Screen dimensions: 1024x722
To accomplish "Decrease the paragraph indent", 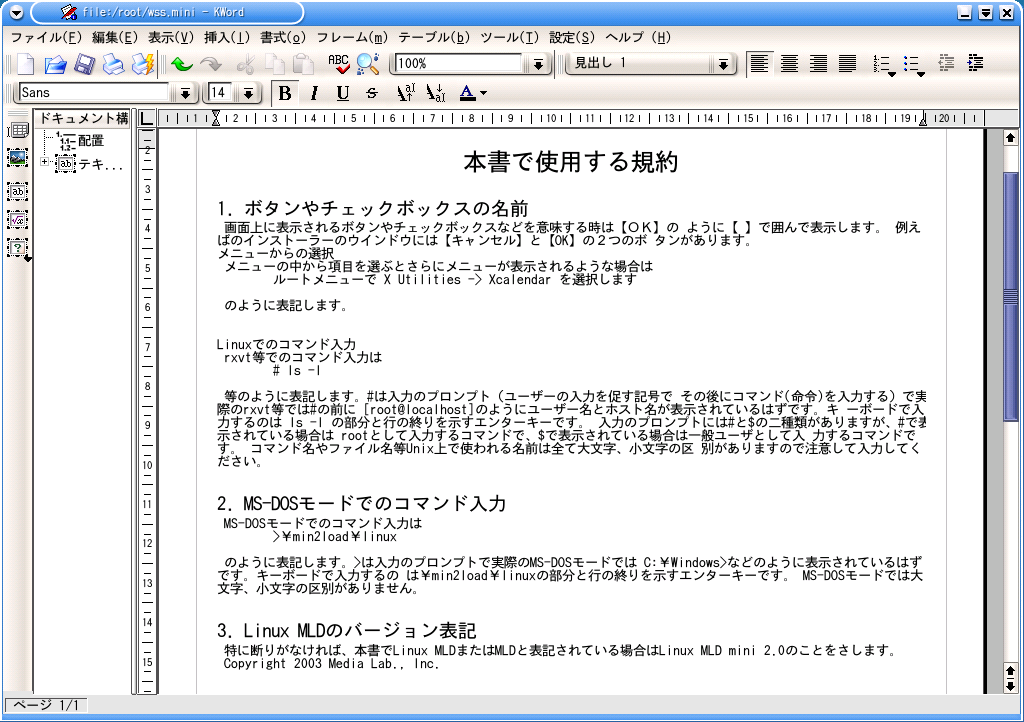I will [x=946, y=63].
